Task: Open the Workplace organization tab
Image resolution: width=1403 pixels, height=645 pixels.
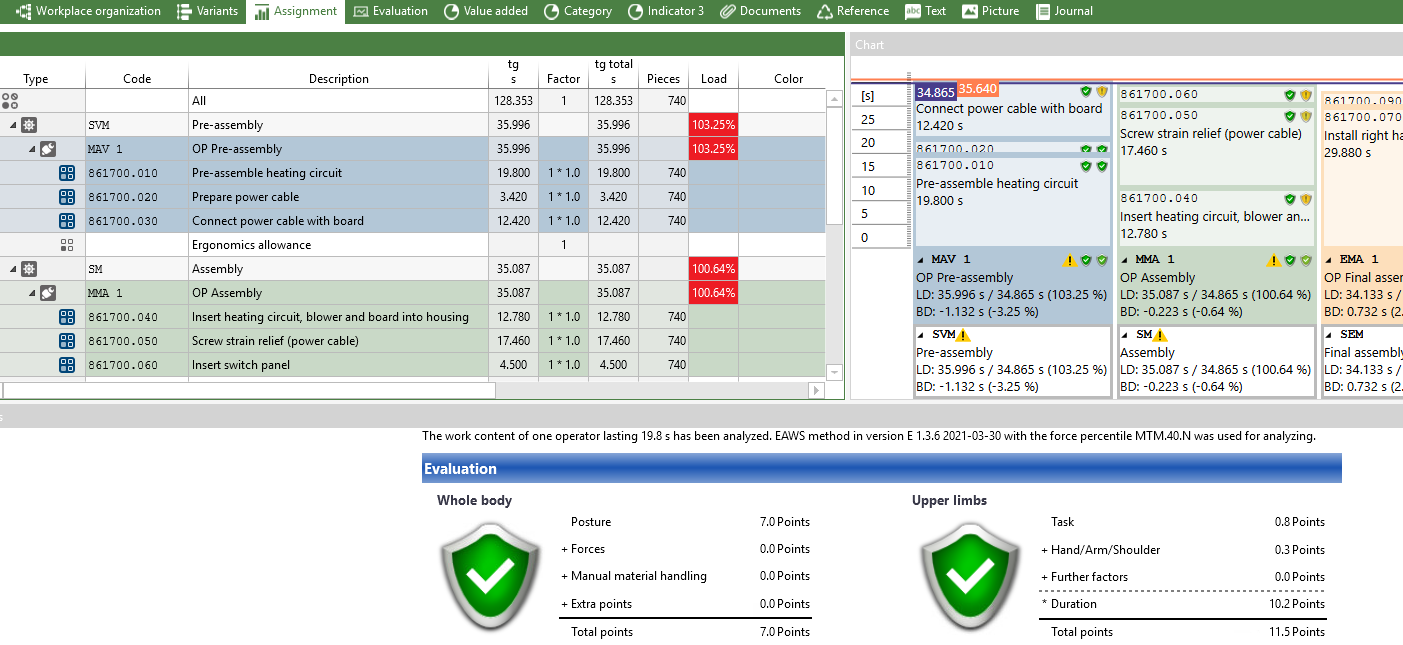Action: point(88,11)
